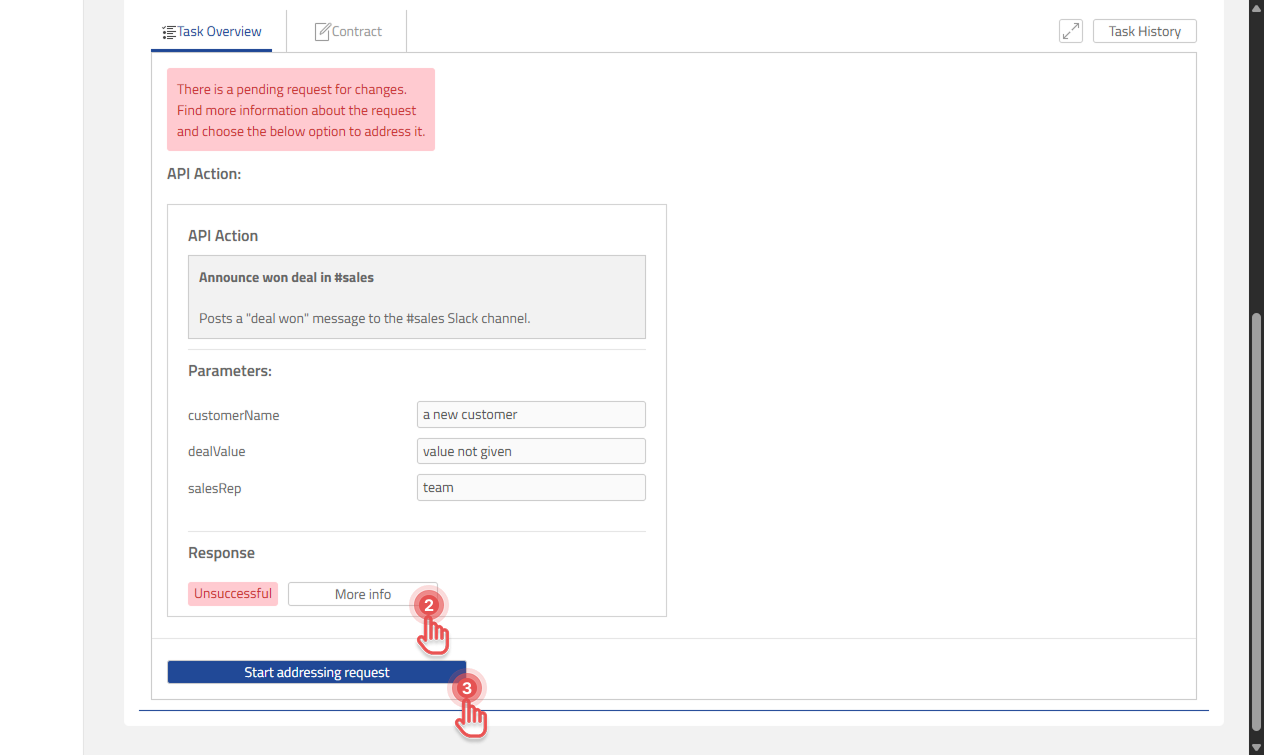Click the salesRep parameter field
This screenshot has width=1264, height=755.
(531, 487)
